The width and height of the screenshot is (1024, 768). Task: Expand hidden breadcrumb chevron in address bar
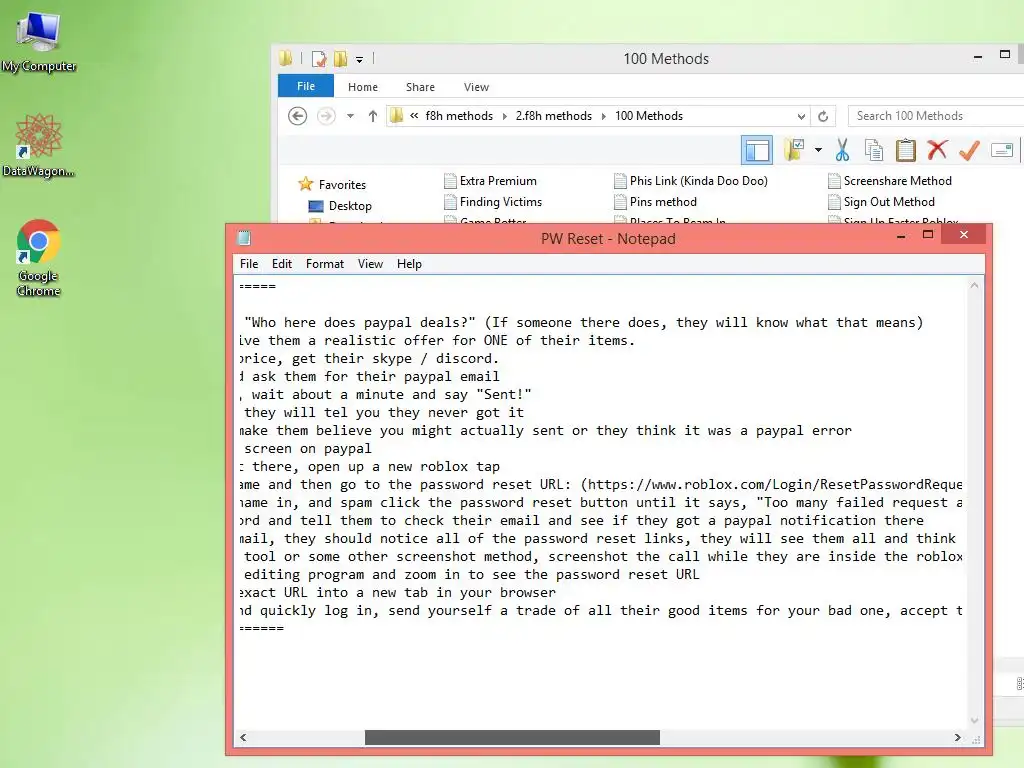pos(414,116)
